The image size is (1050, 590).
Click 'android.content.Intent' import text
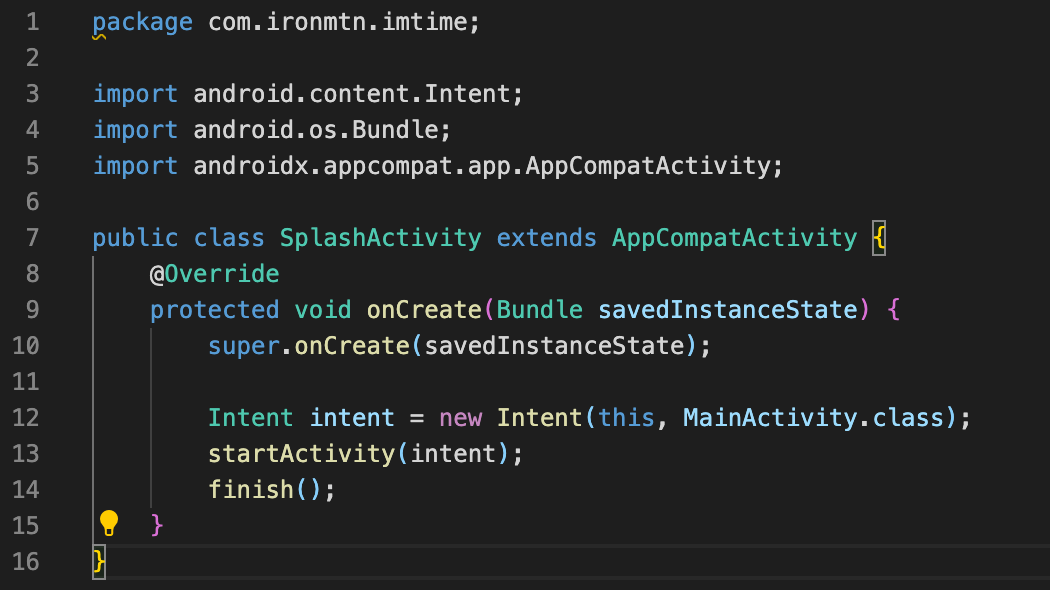coord(352,94)
